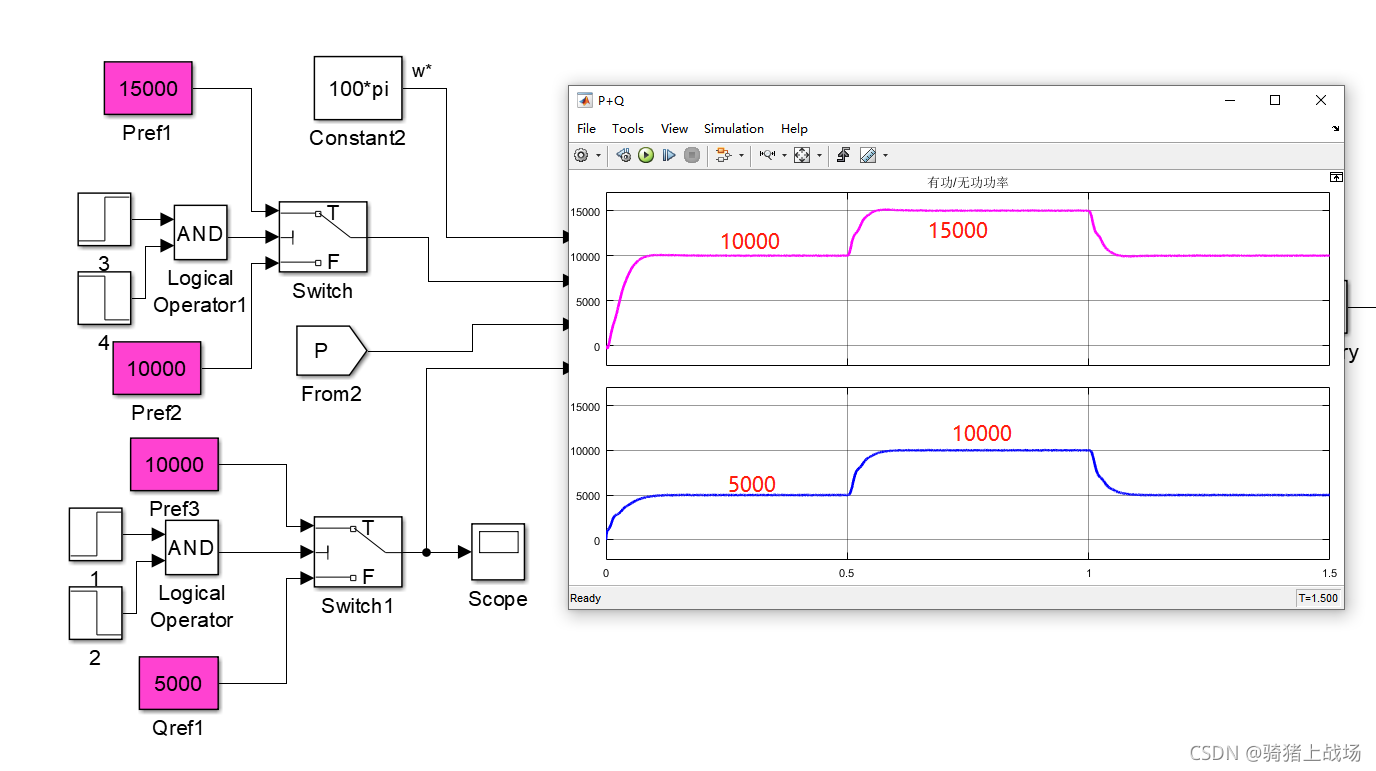Open the Simulation menu
This screenshot has width=1376, height=771.
(x=734, y=128)
